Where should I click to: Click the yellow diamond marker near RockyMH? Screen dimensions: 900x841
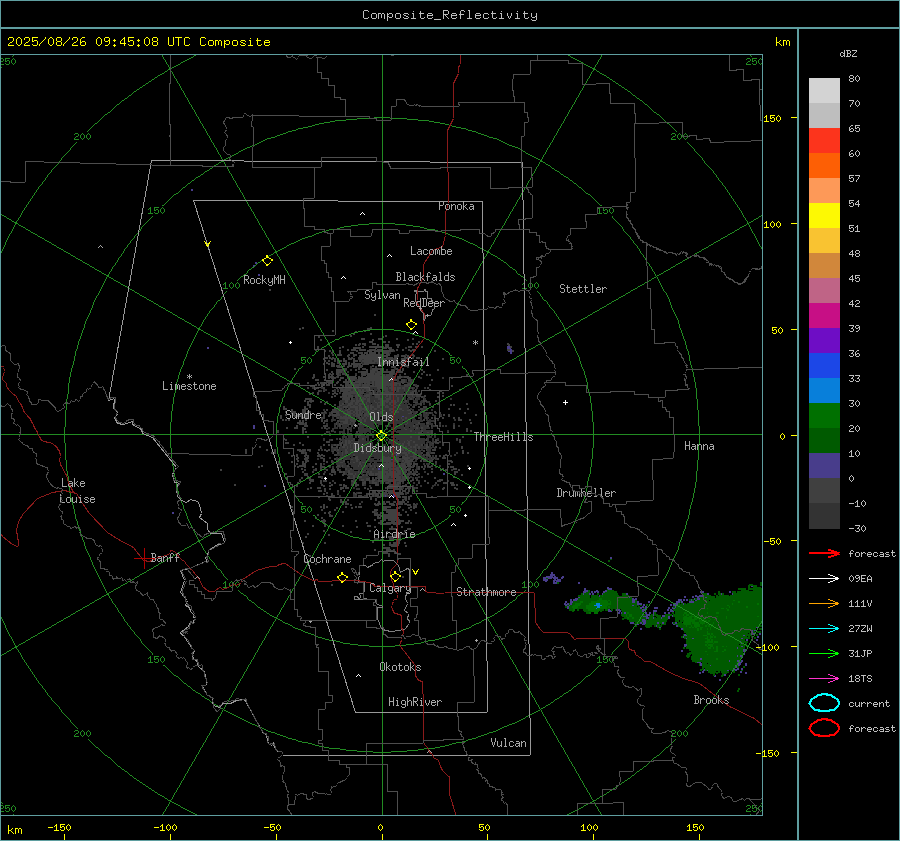[x=267, y=261]
